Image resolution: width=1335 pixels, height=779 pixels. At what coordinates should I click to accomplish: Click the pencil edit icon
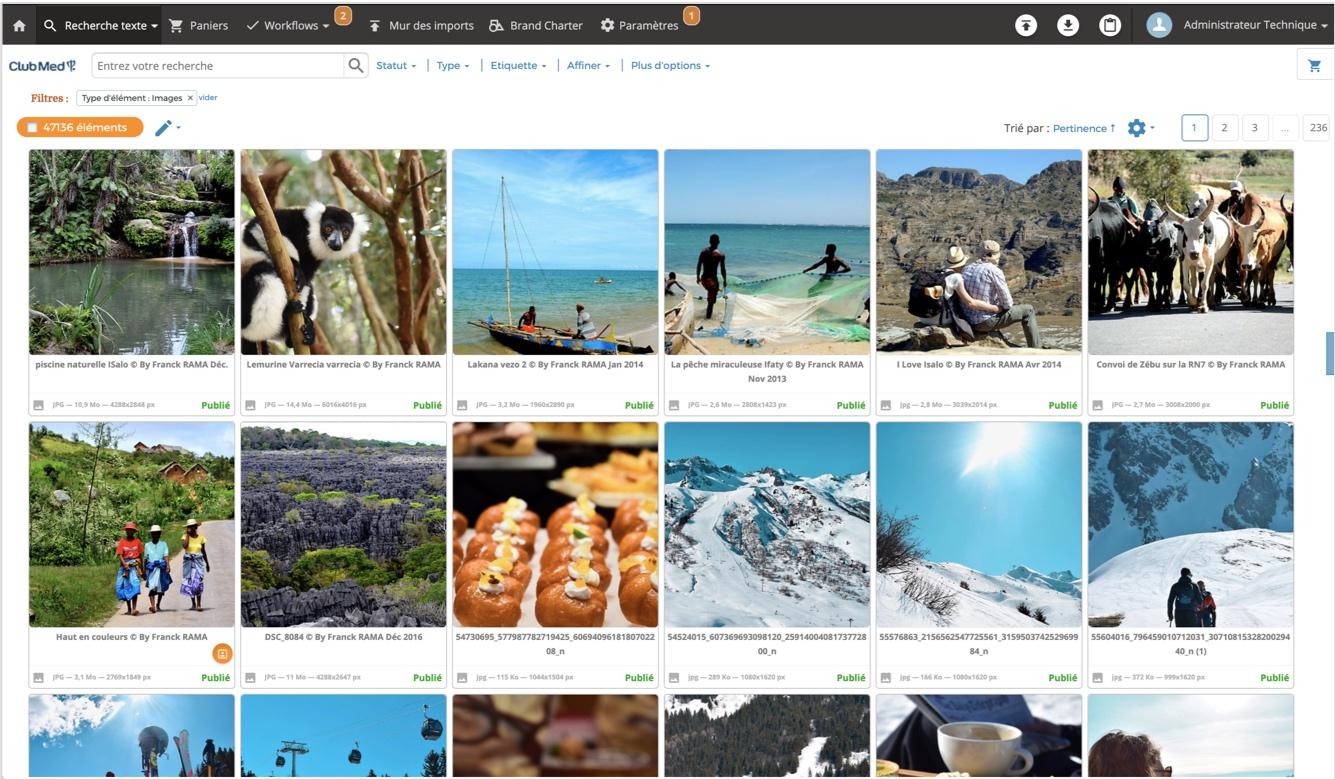164,128
